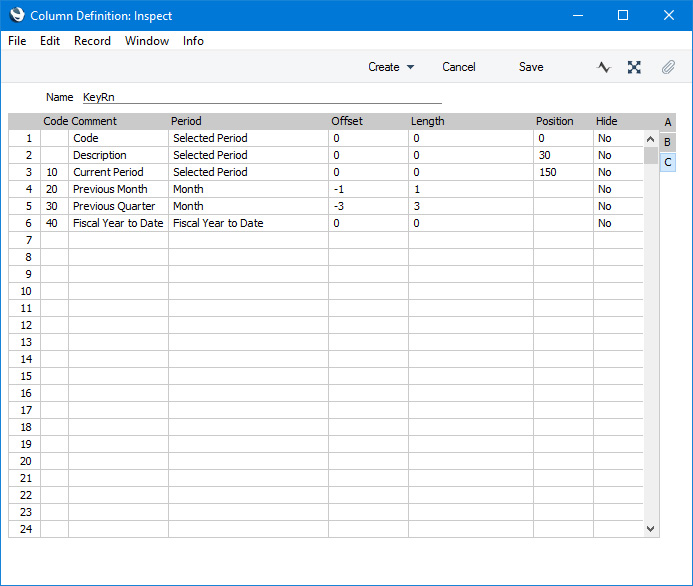Click 'Description' comment cell in row 2
The width and height of the screenshot is (693, 586).
(x=118, y=155)
